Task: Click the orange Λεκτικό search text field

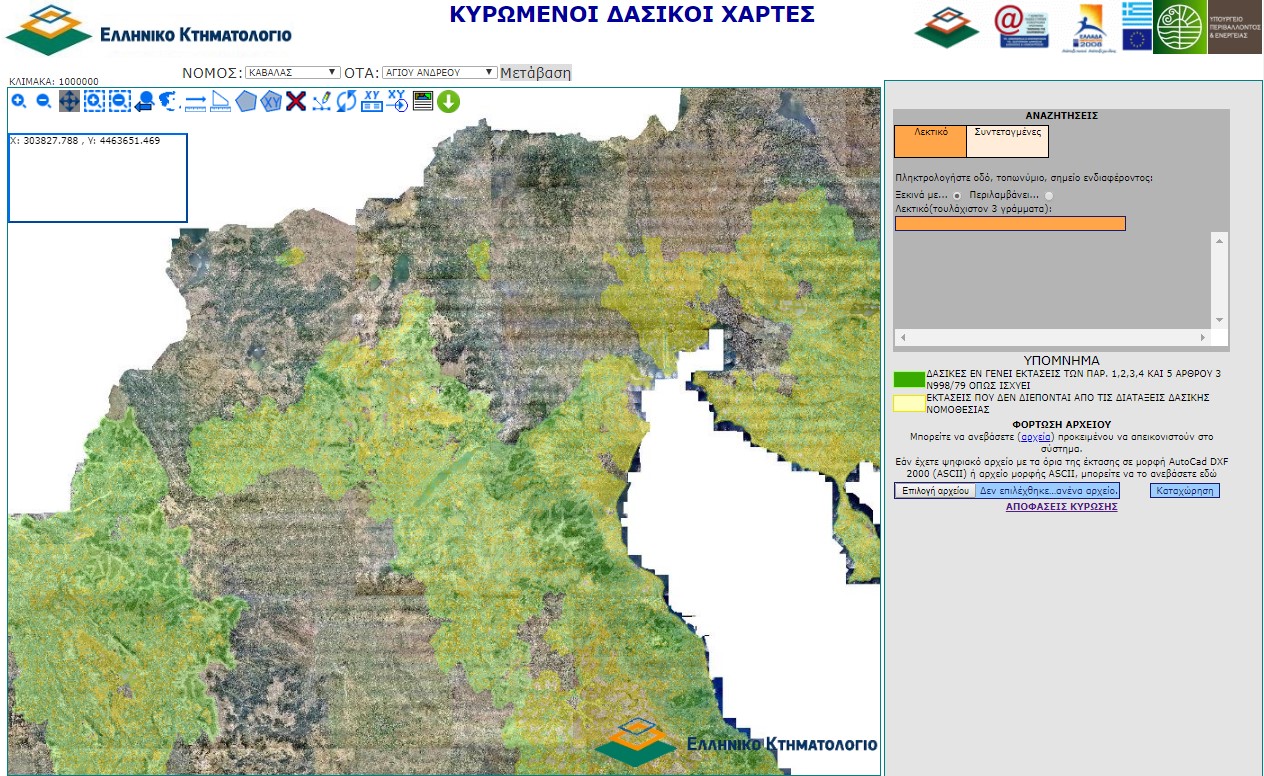Action: click(x=1010, y=223)
